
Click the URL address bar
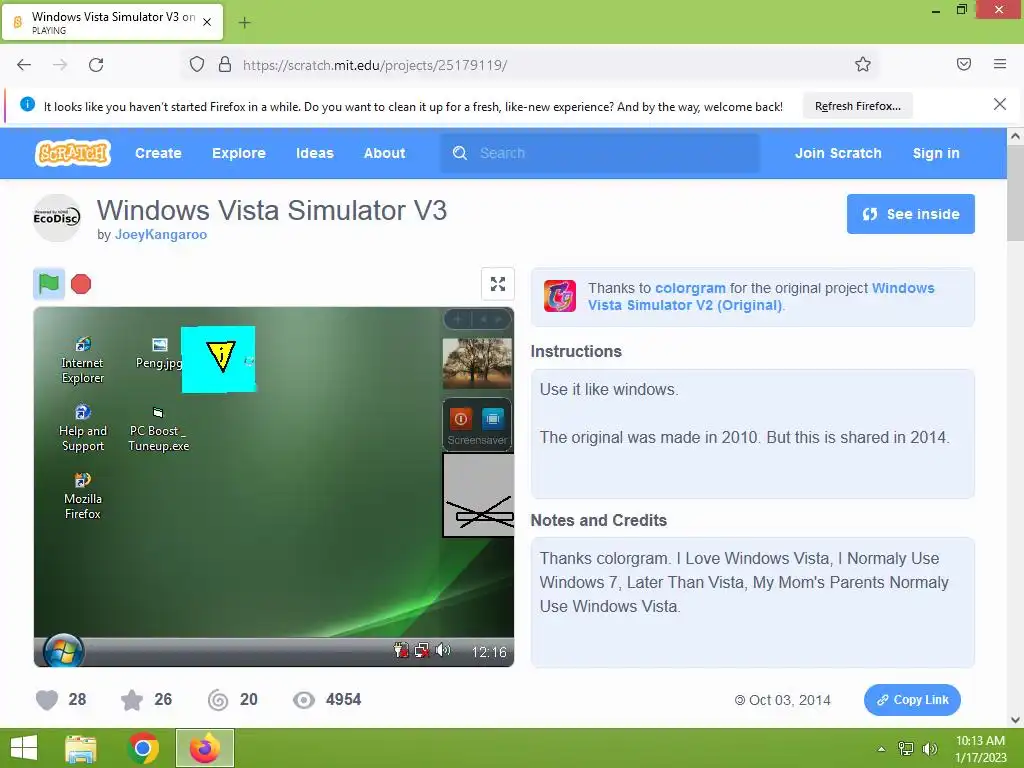click(529, 65)
